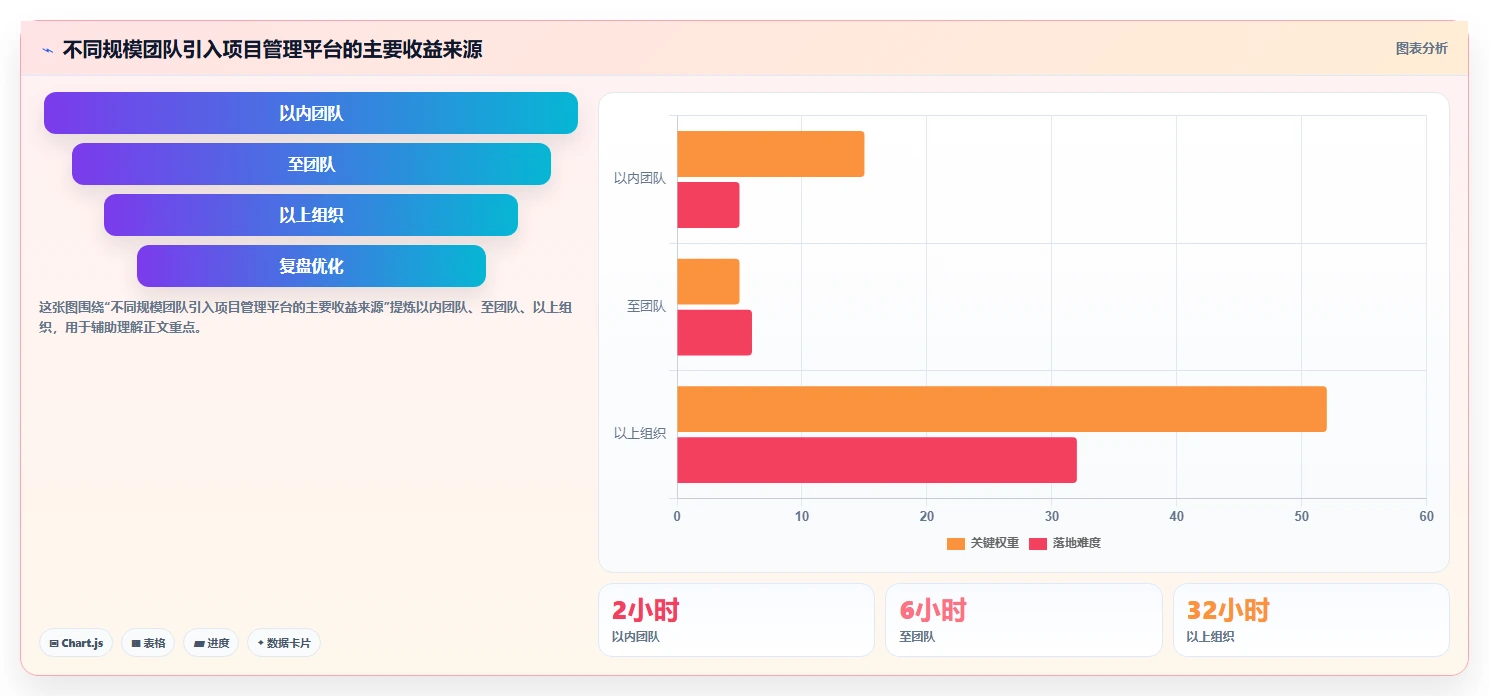This screenshot has height=696, width=1489.
Task: Click the Chart.js tag
Action: pyautogui.click(x=76, y=643)
